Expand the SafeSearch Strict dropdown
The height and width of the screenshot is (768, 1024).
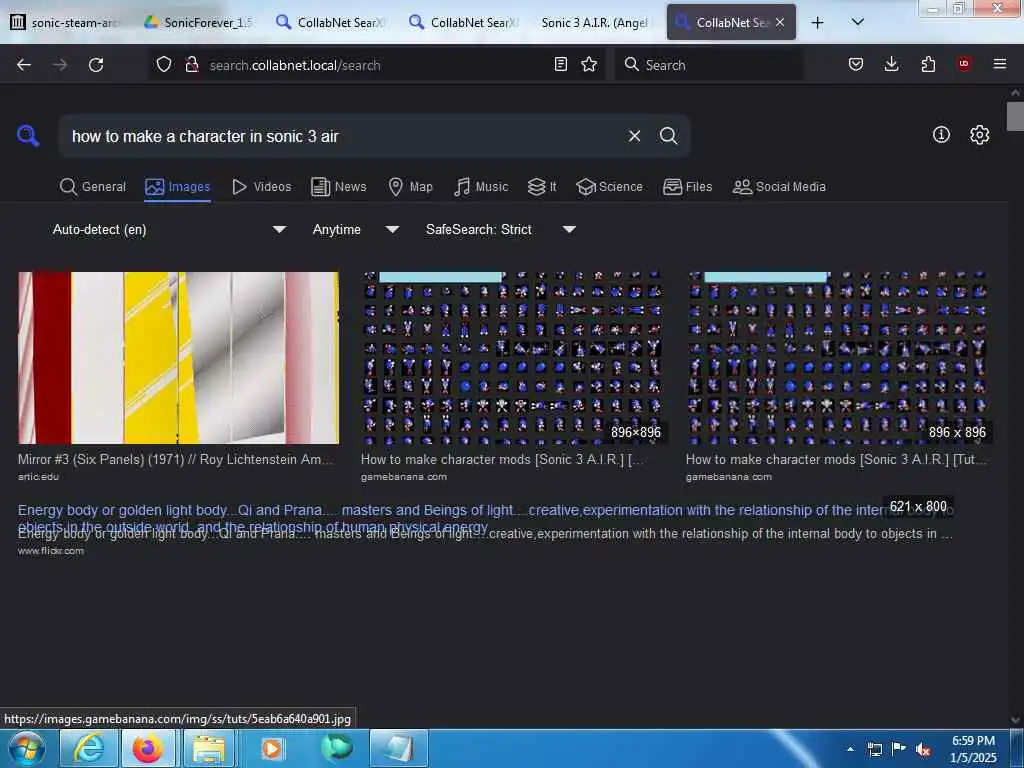(500, 229)
